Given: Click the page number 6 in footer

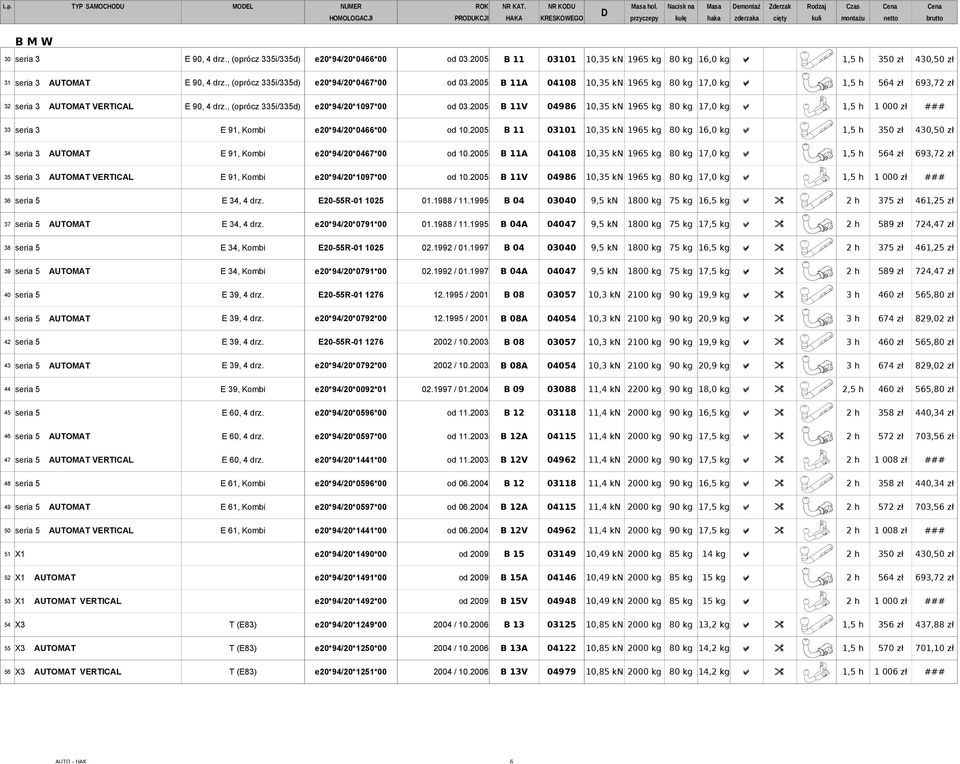Looking at the screenshot, I should [x=511, y=762].
